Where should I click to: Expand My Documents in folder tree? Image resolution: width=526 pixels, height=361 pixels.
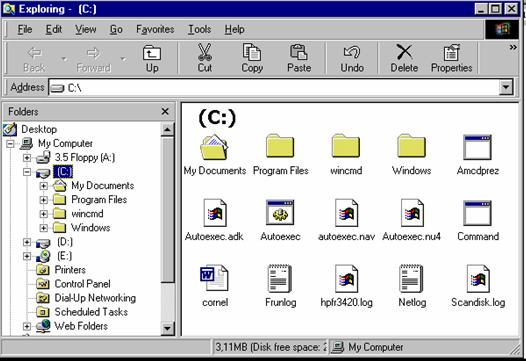click(43, 186)
